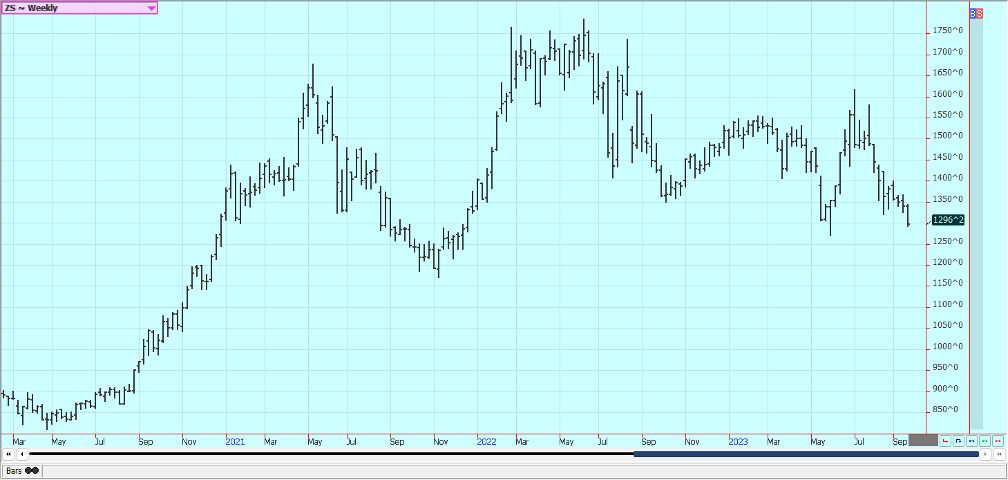Viewport: 1008px width, 480px height.
Task: Step chart one bar forward
Action: tap(985, 454)
